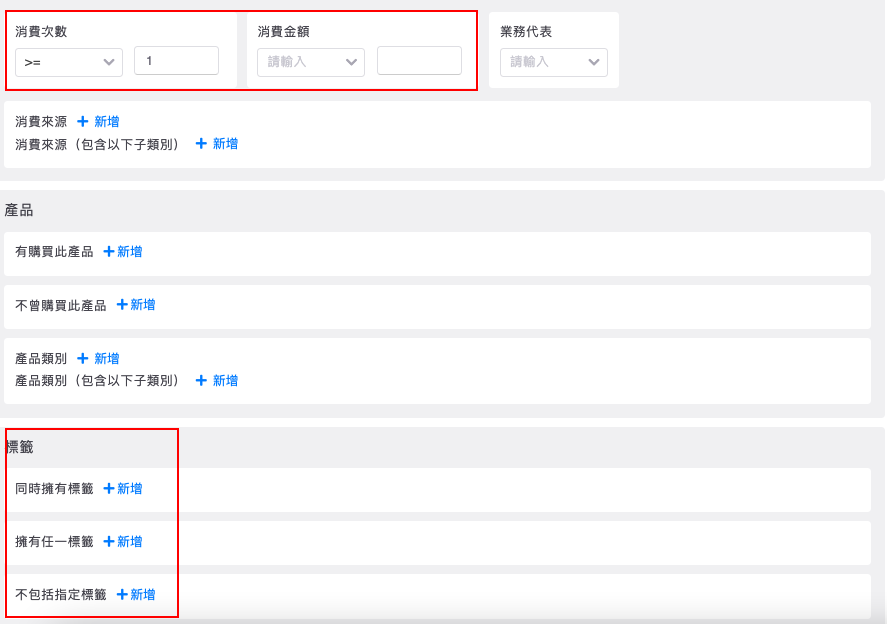Image resolution: width=887 pixels, height=624 pixels.
Task: Open the 消費次數 operator dropdown showing >=
Action: [x=68, y=62]
